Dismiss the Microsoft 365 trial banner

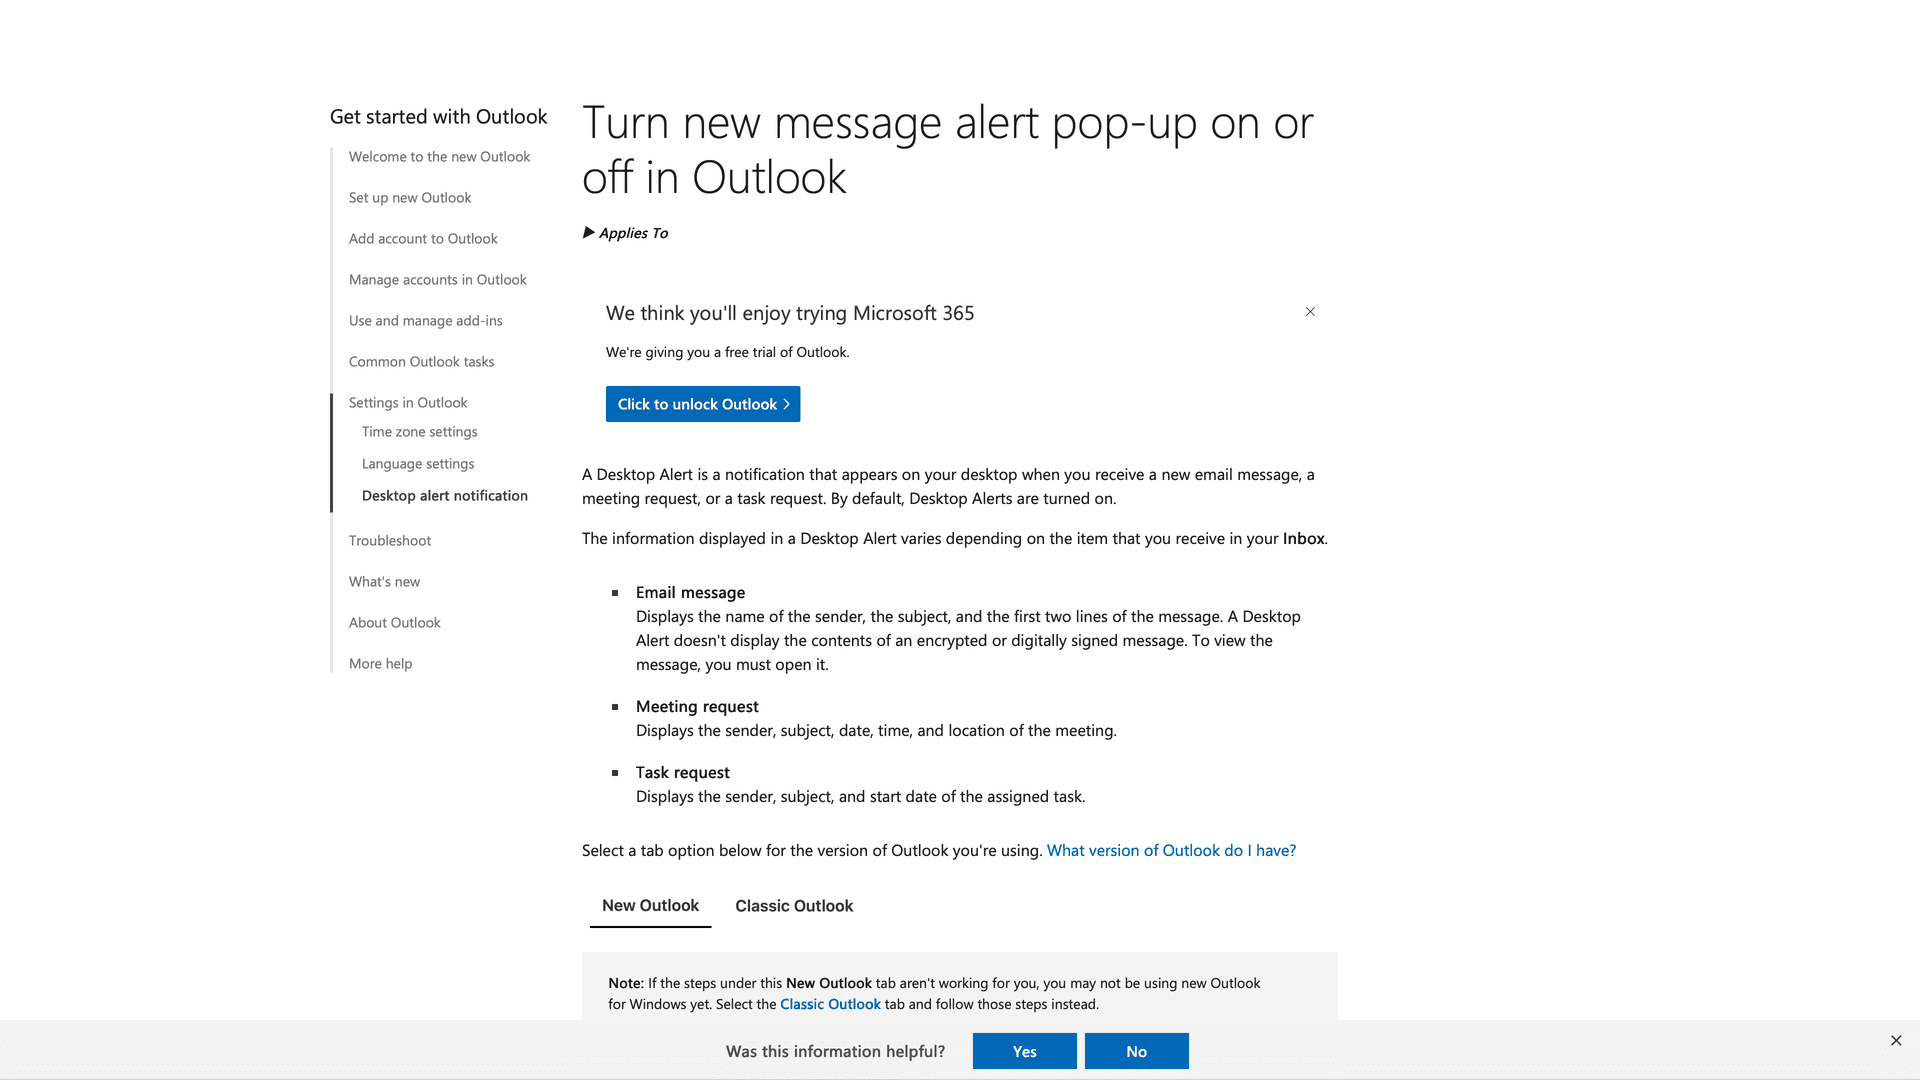click(1310, 312)
